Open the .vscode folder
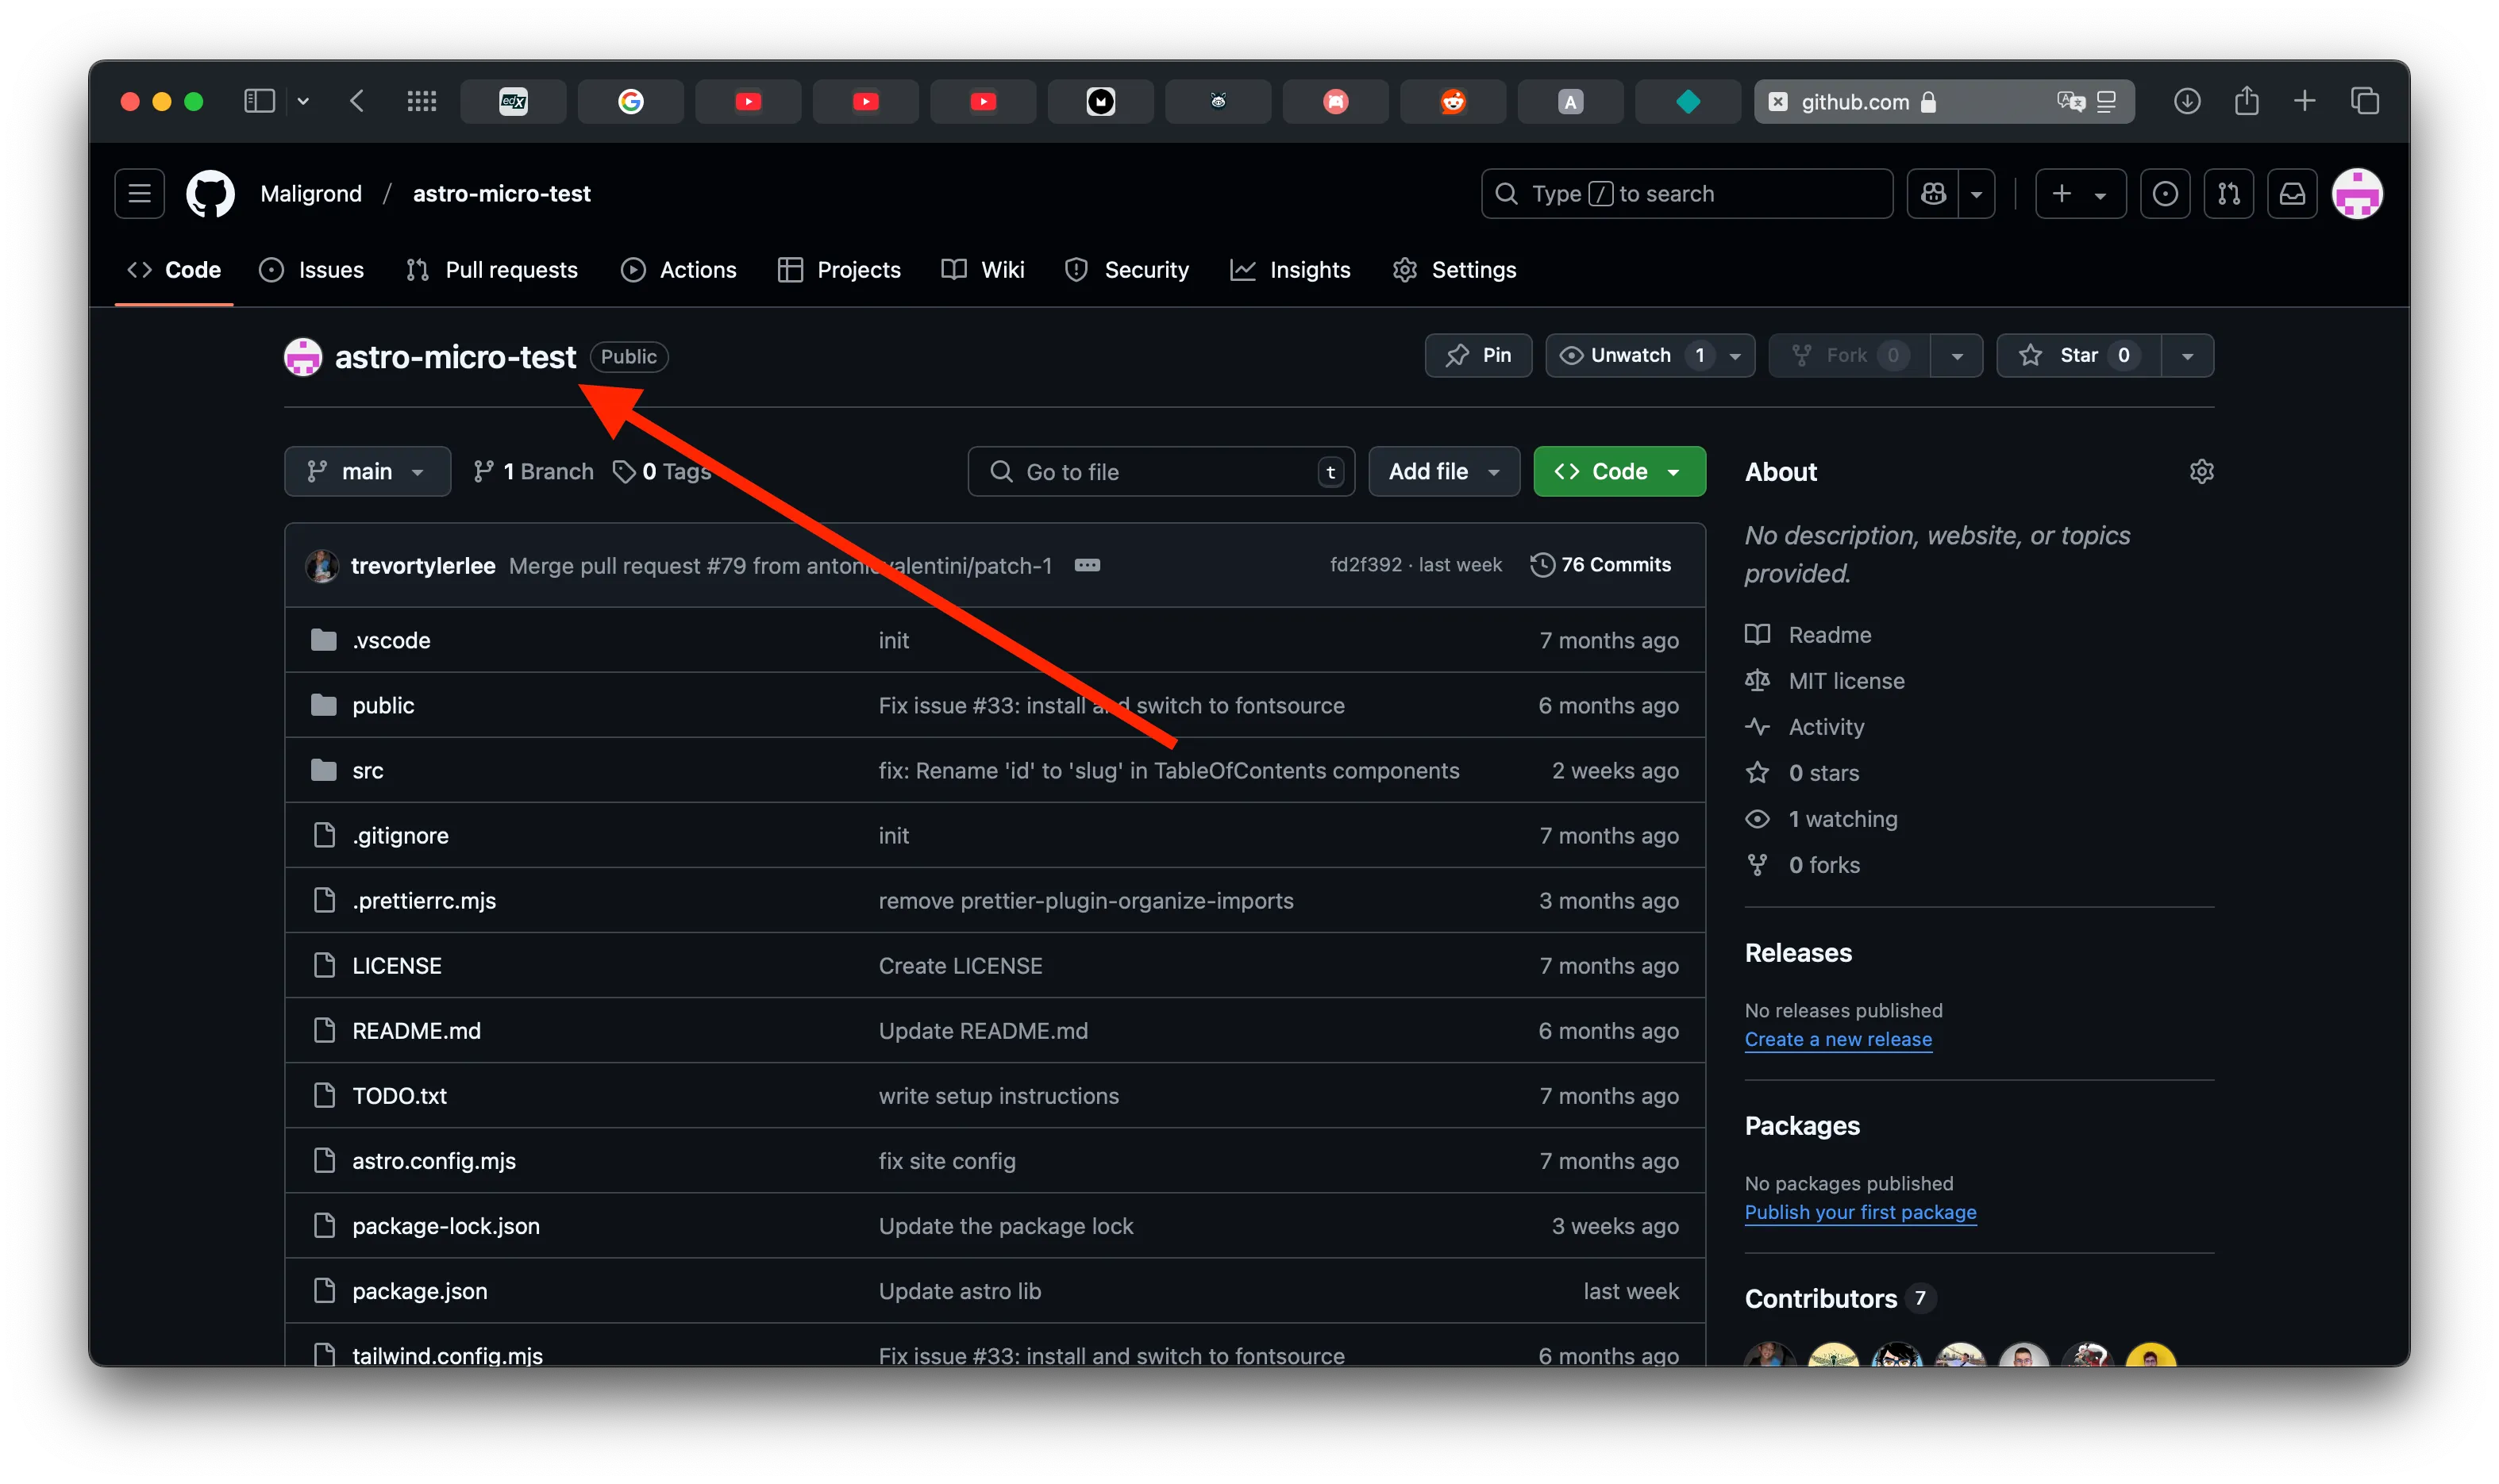 pos(391,640)
